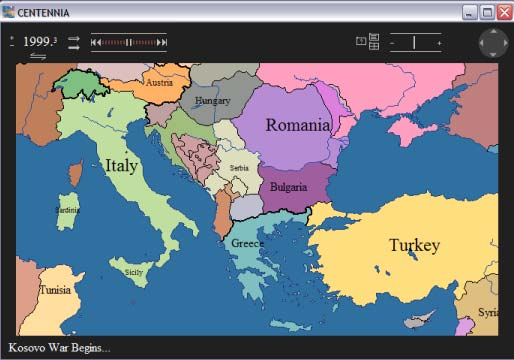Click the upper right-pointing arrow beside the year
514x360 pixels.
74,39
